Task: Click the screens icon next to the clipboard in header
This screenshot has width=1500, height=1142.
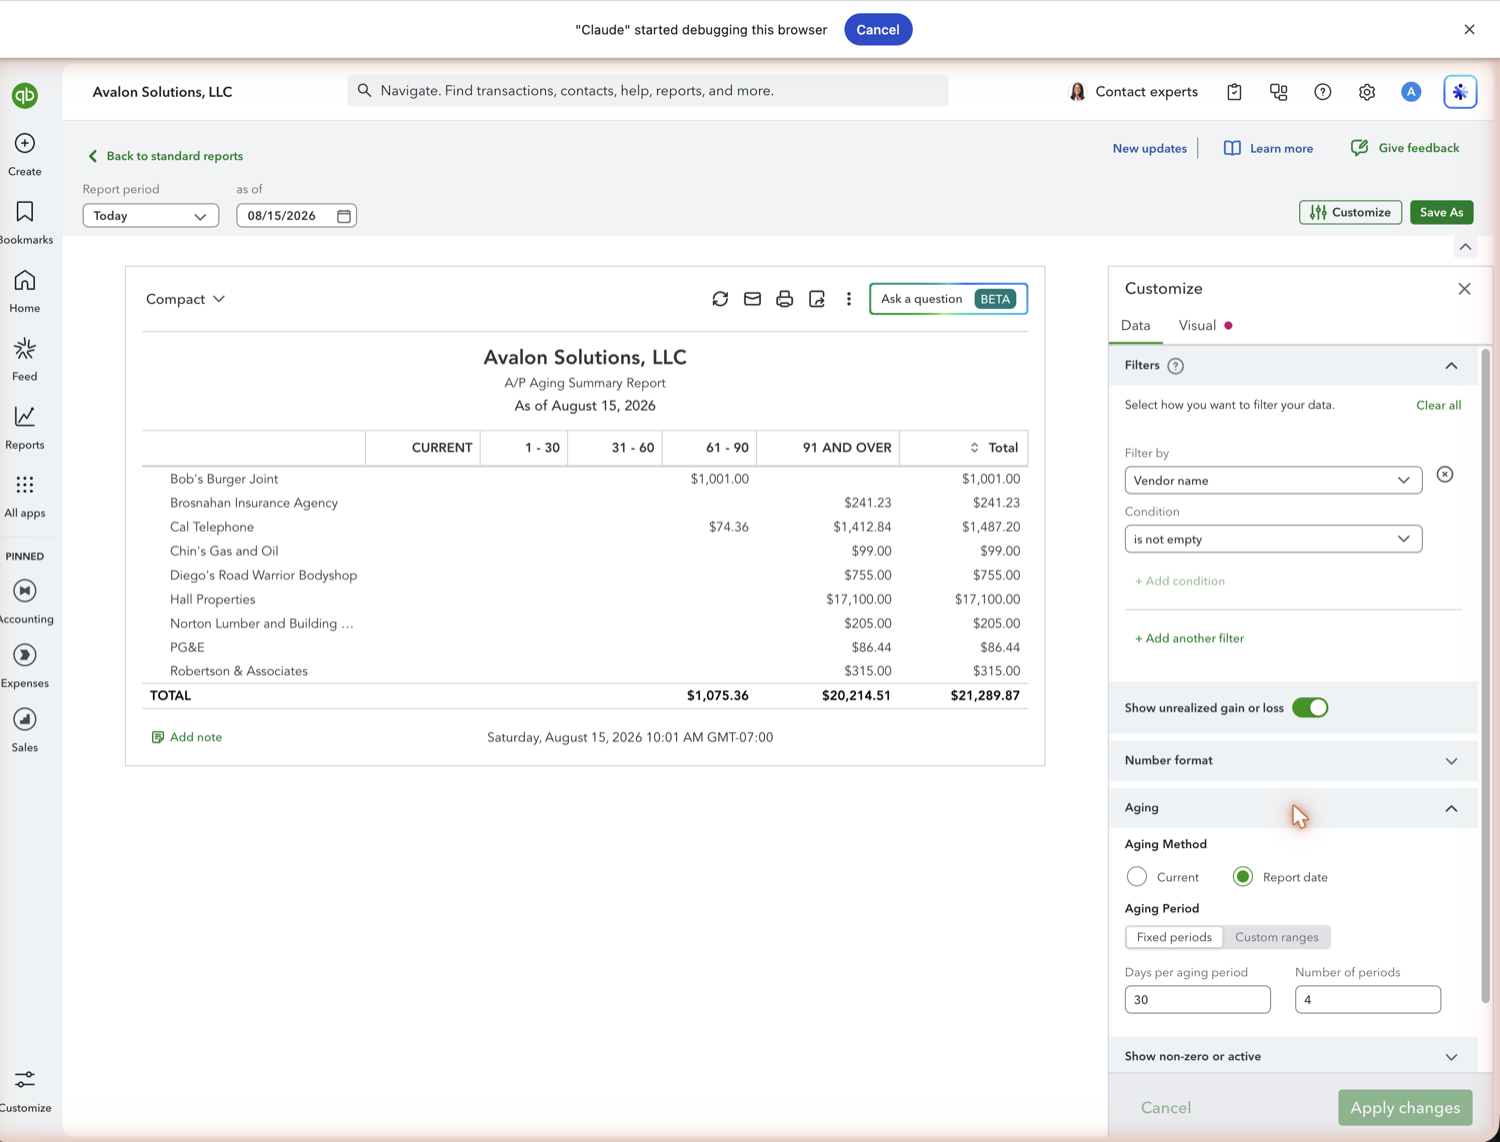Action: point(1278,92)
